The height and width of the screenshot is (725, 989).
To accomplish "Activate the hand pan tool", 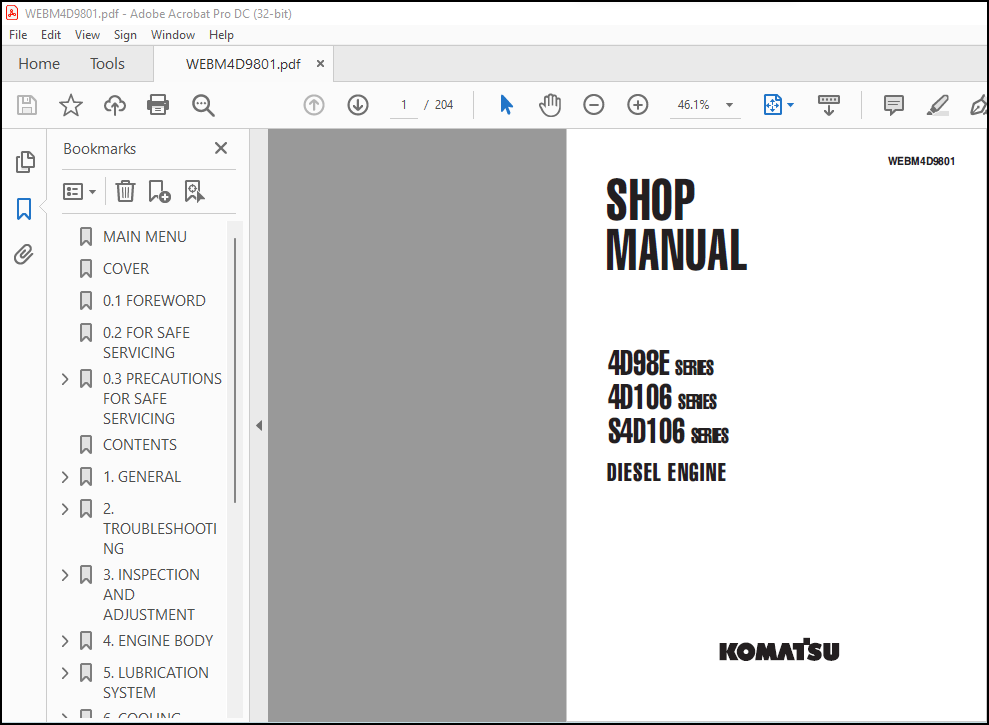I will (550, 105).
